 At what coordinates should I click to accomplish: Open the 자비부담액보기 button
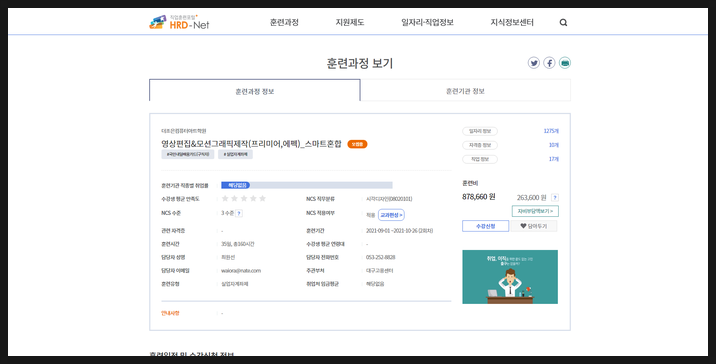535,211
